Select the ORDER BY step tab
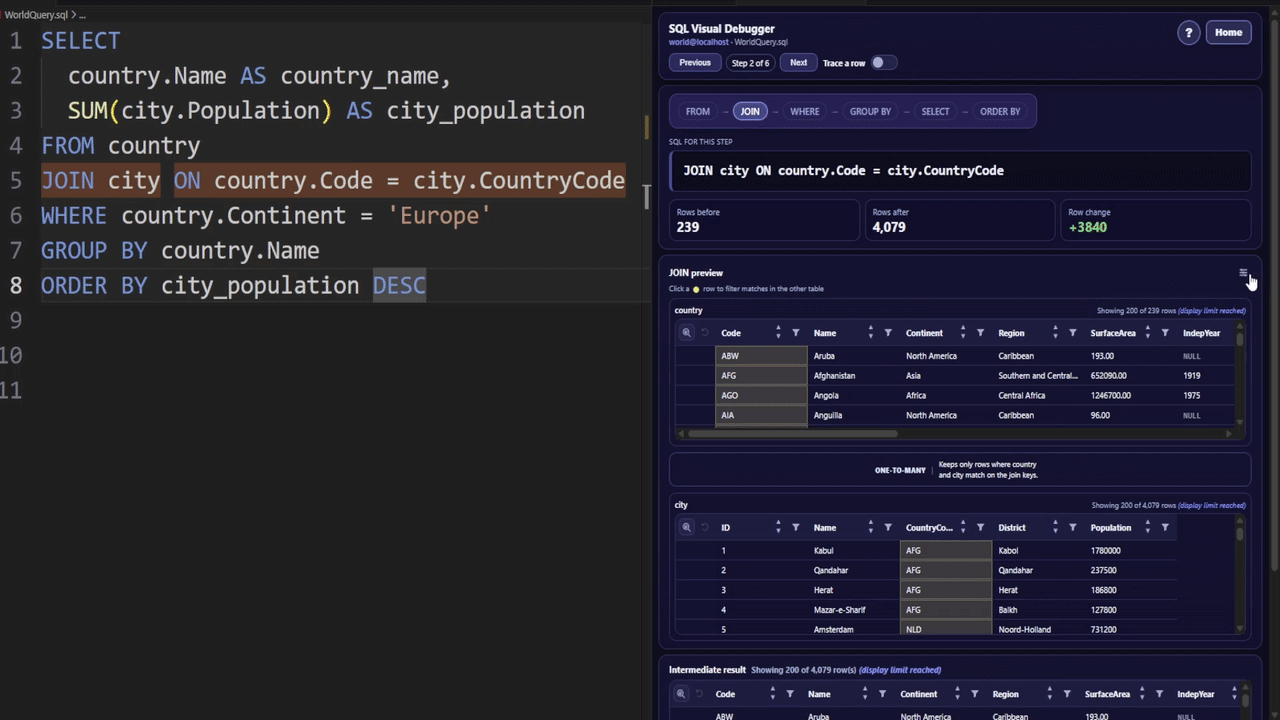 click(1000, 112)
